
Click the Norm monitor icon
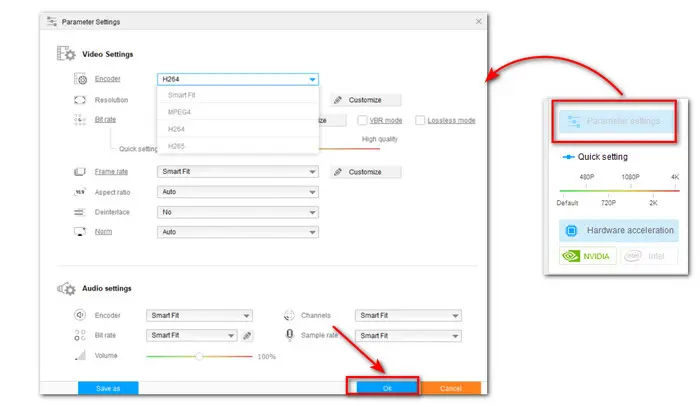pos(80,232)
